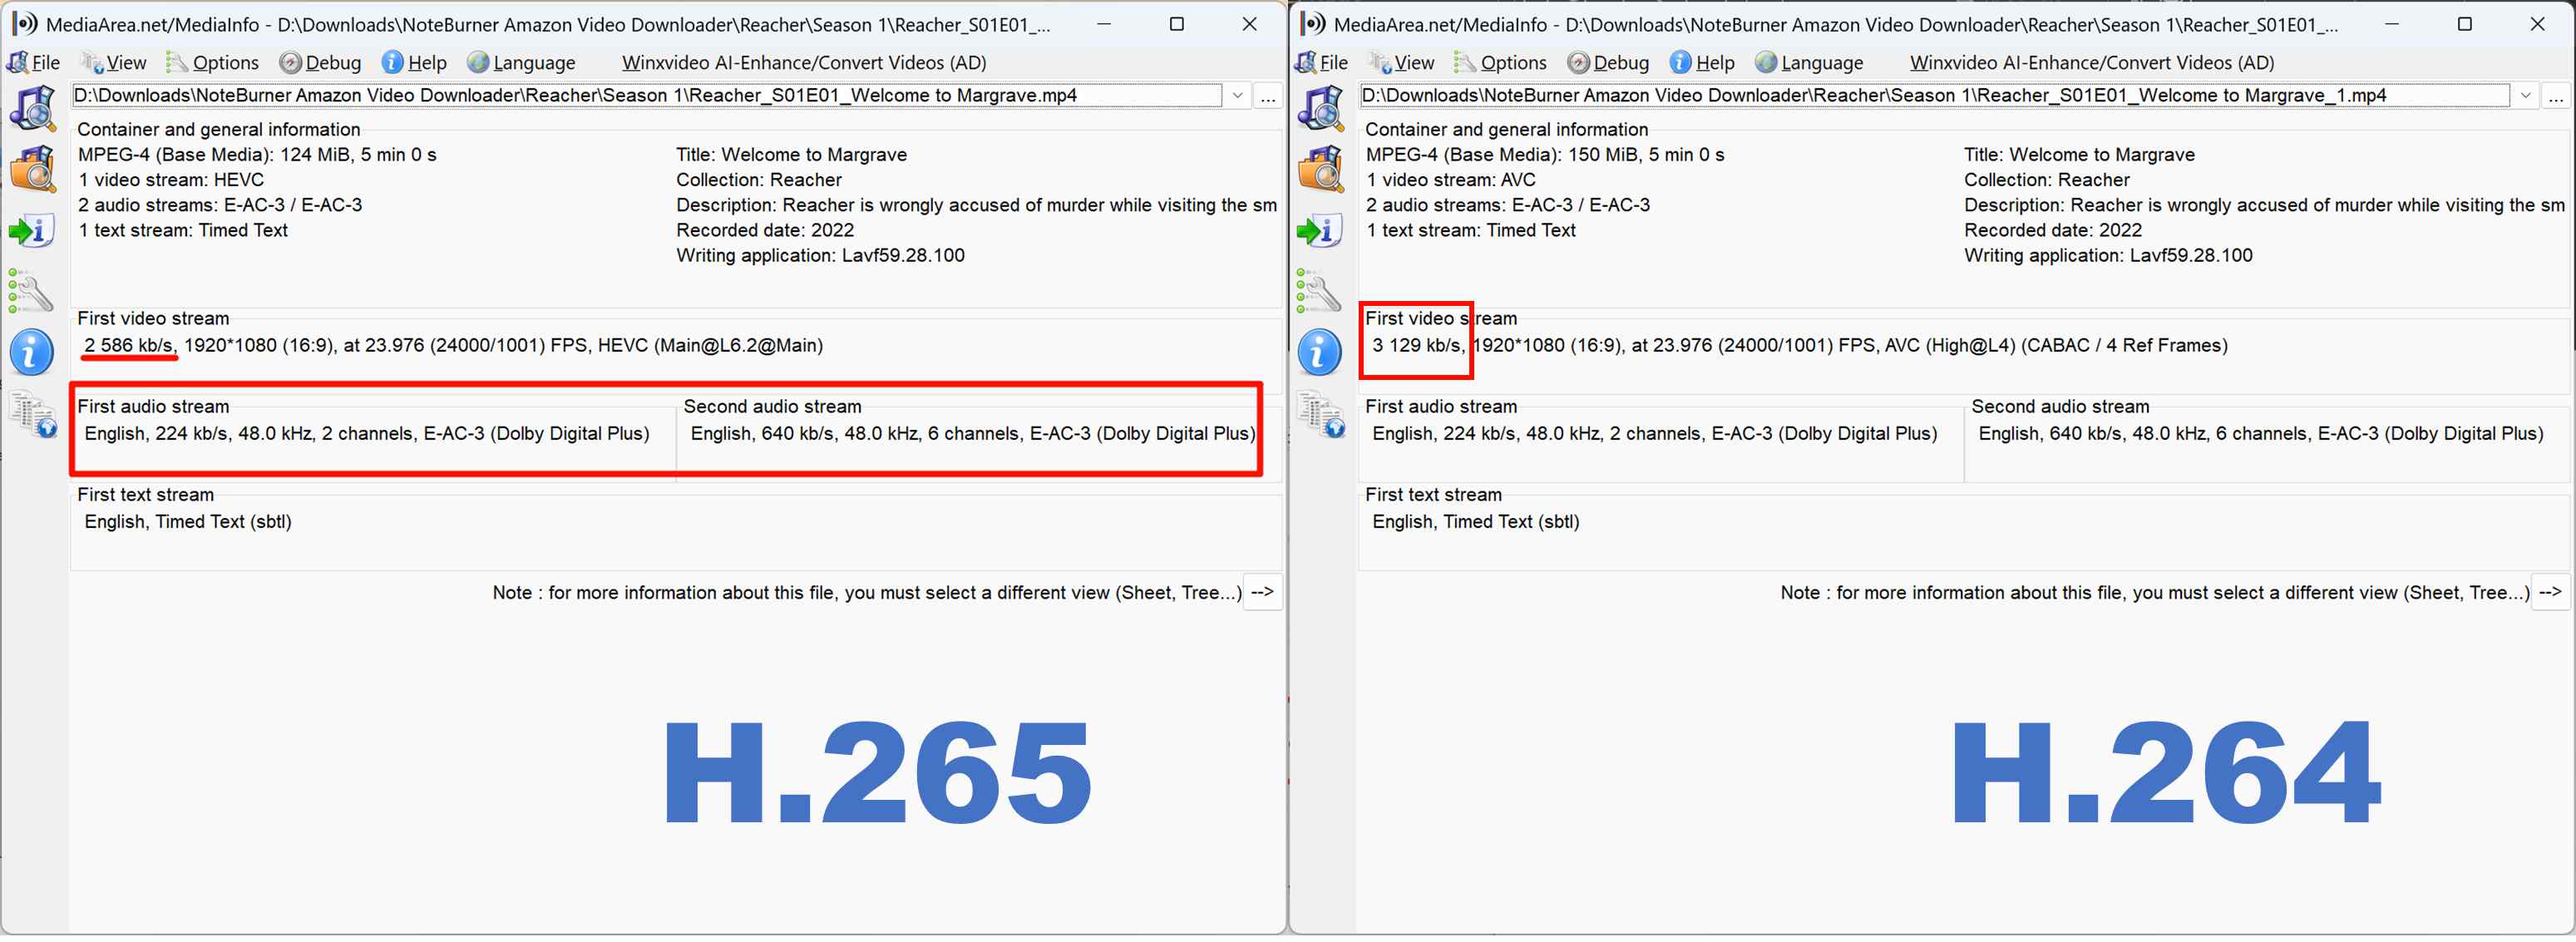Show About via the blue info icon

click(31, 352)
